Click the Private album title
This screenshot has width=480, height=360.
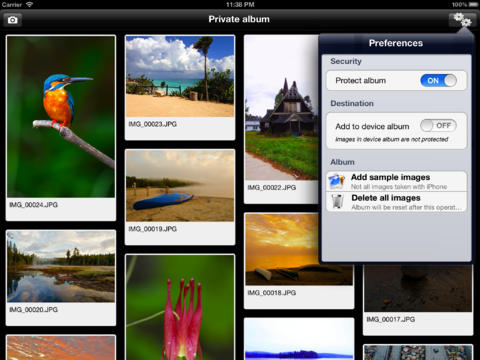(x=239, y=19)
